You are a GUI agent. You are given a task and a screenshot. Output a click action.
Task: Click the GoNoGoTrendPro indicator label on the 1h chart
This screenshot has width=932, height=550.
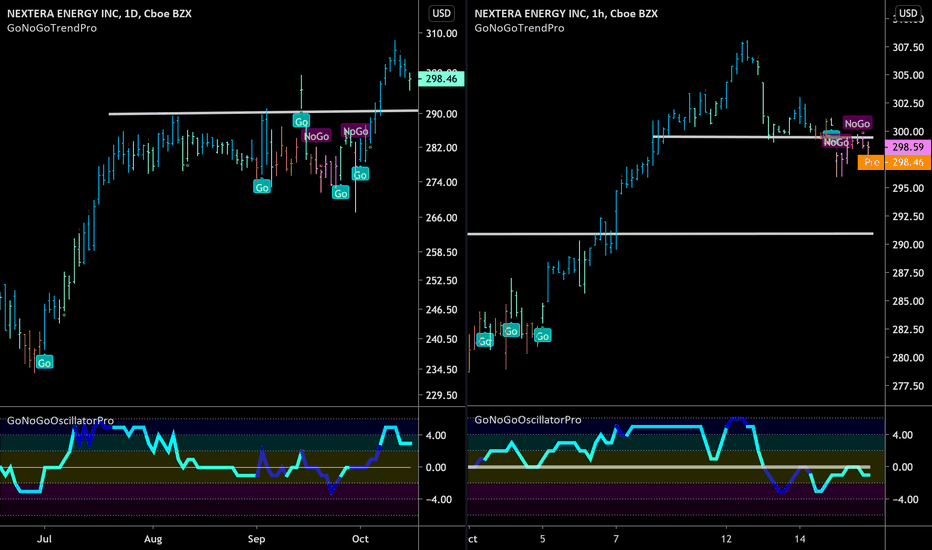tap(519, 28)
